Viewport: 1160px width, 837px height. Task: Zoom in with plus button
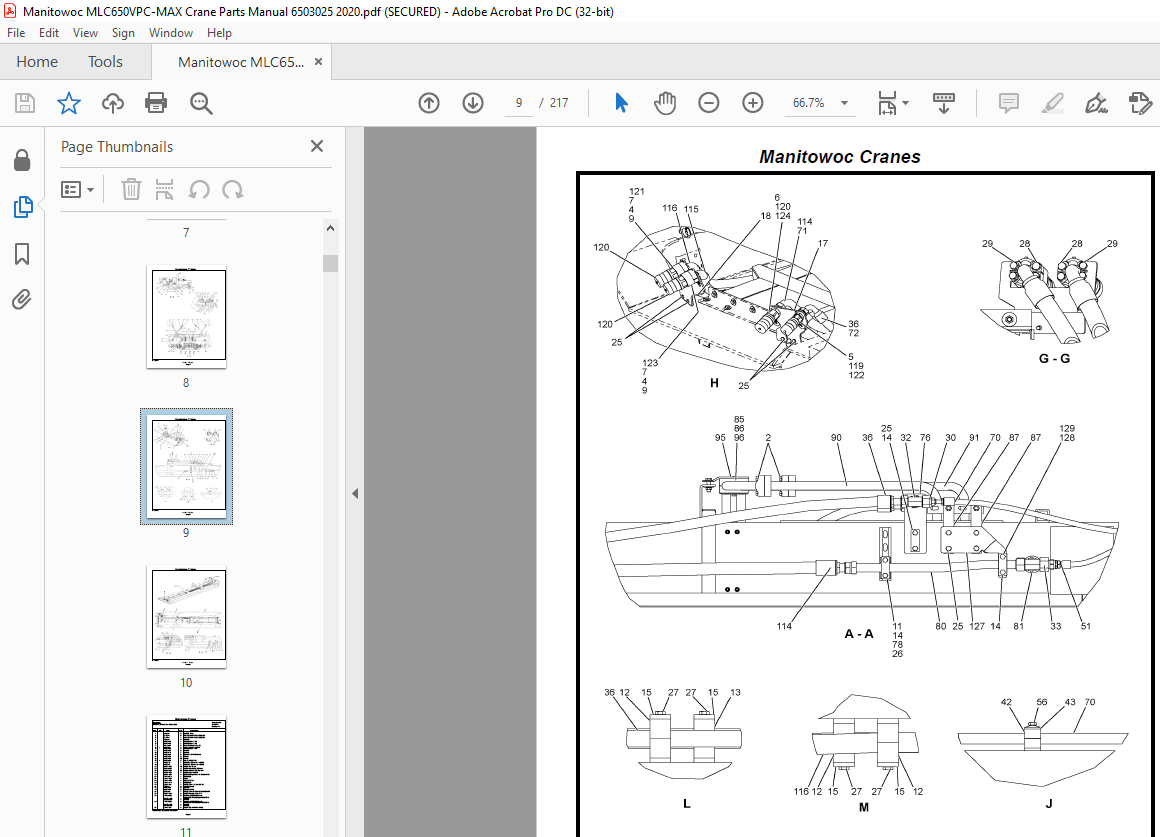tap(752, 103)
